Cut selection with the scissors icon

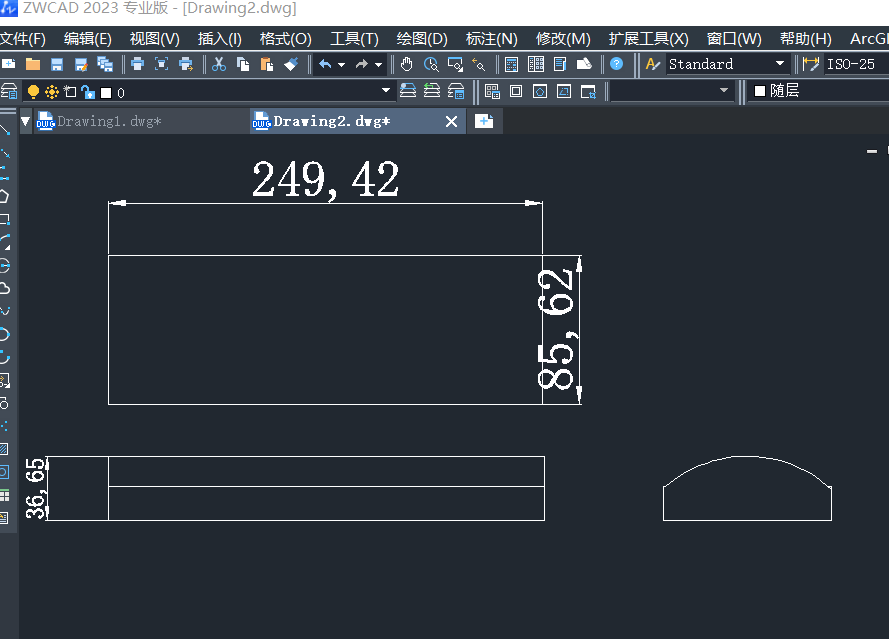pos(219,64)
